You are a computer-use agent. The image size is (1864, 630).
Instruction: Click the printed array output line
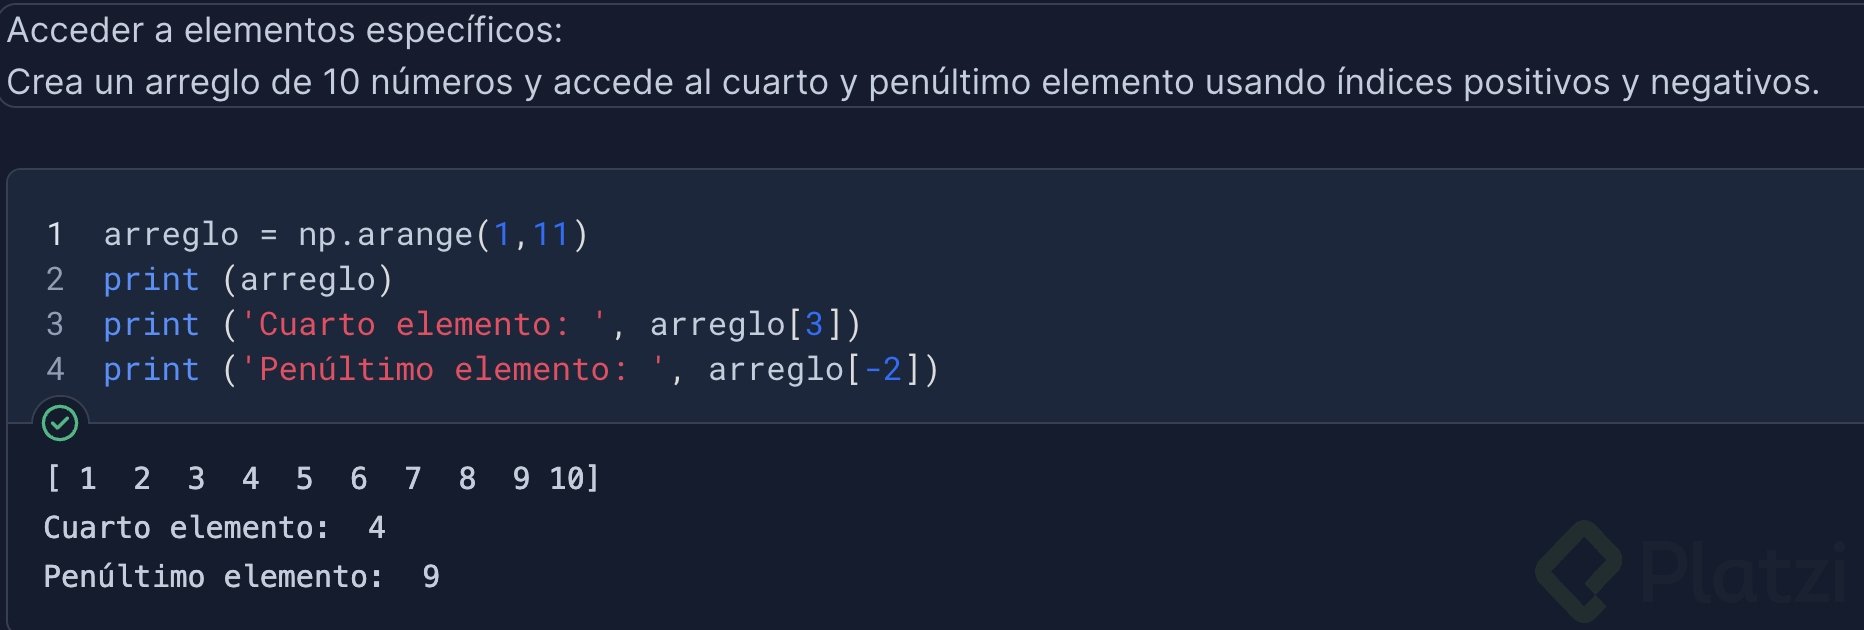pyautogui.click(x=322, y=479)
